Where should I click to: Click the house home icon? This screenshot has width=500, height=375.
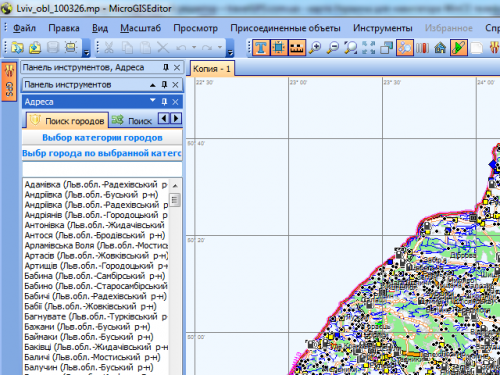(x=440, y=48)
